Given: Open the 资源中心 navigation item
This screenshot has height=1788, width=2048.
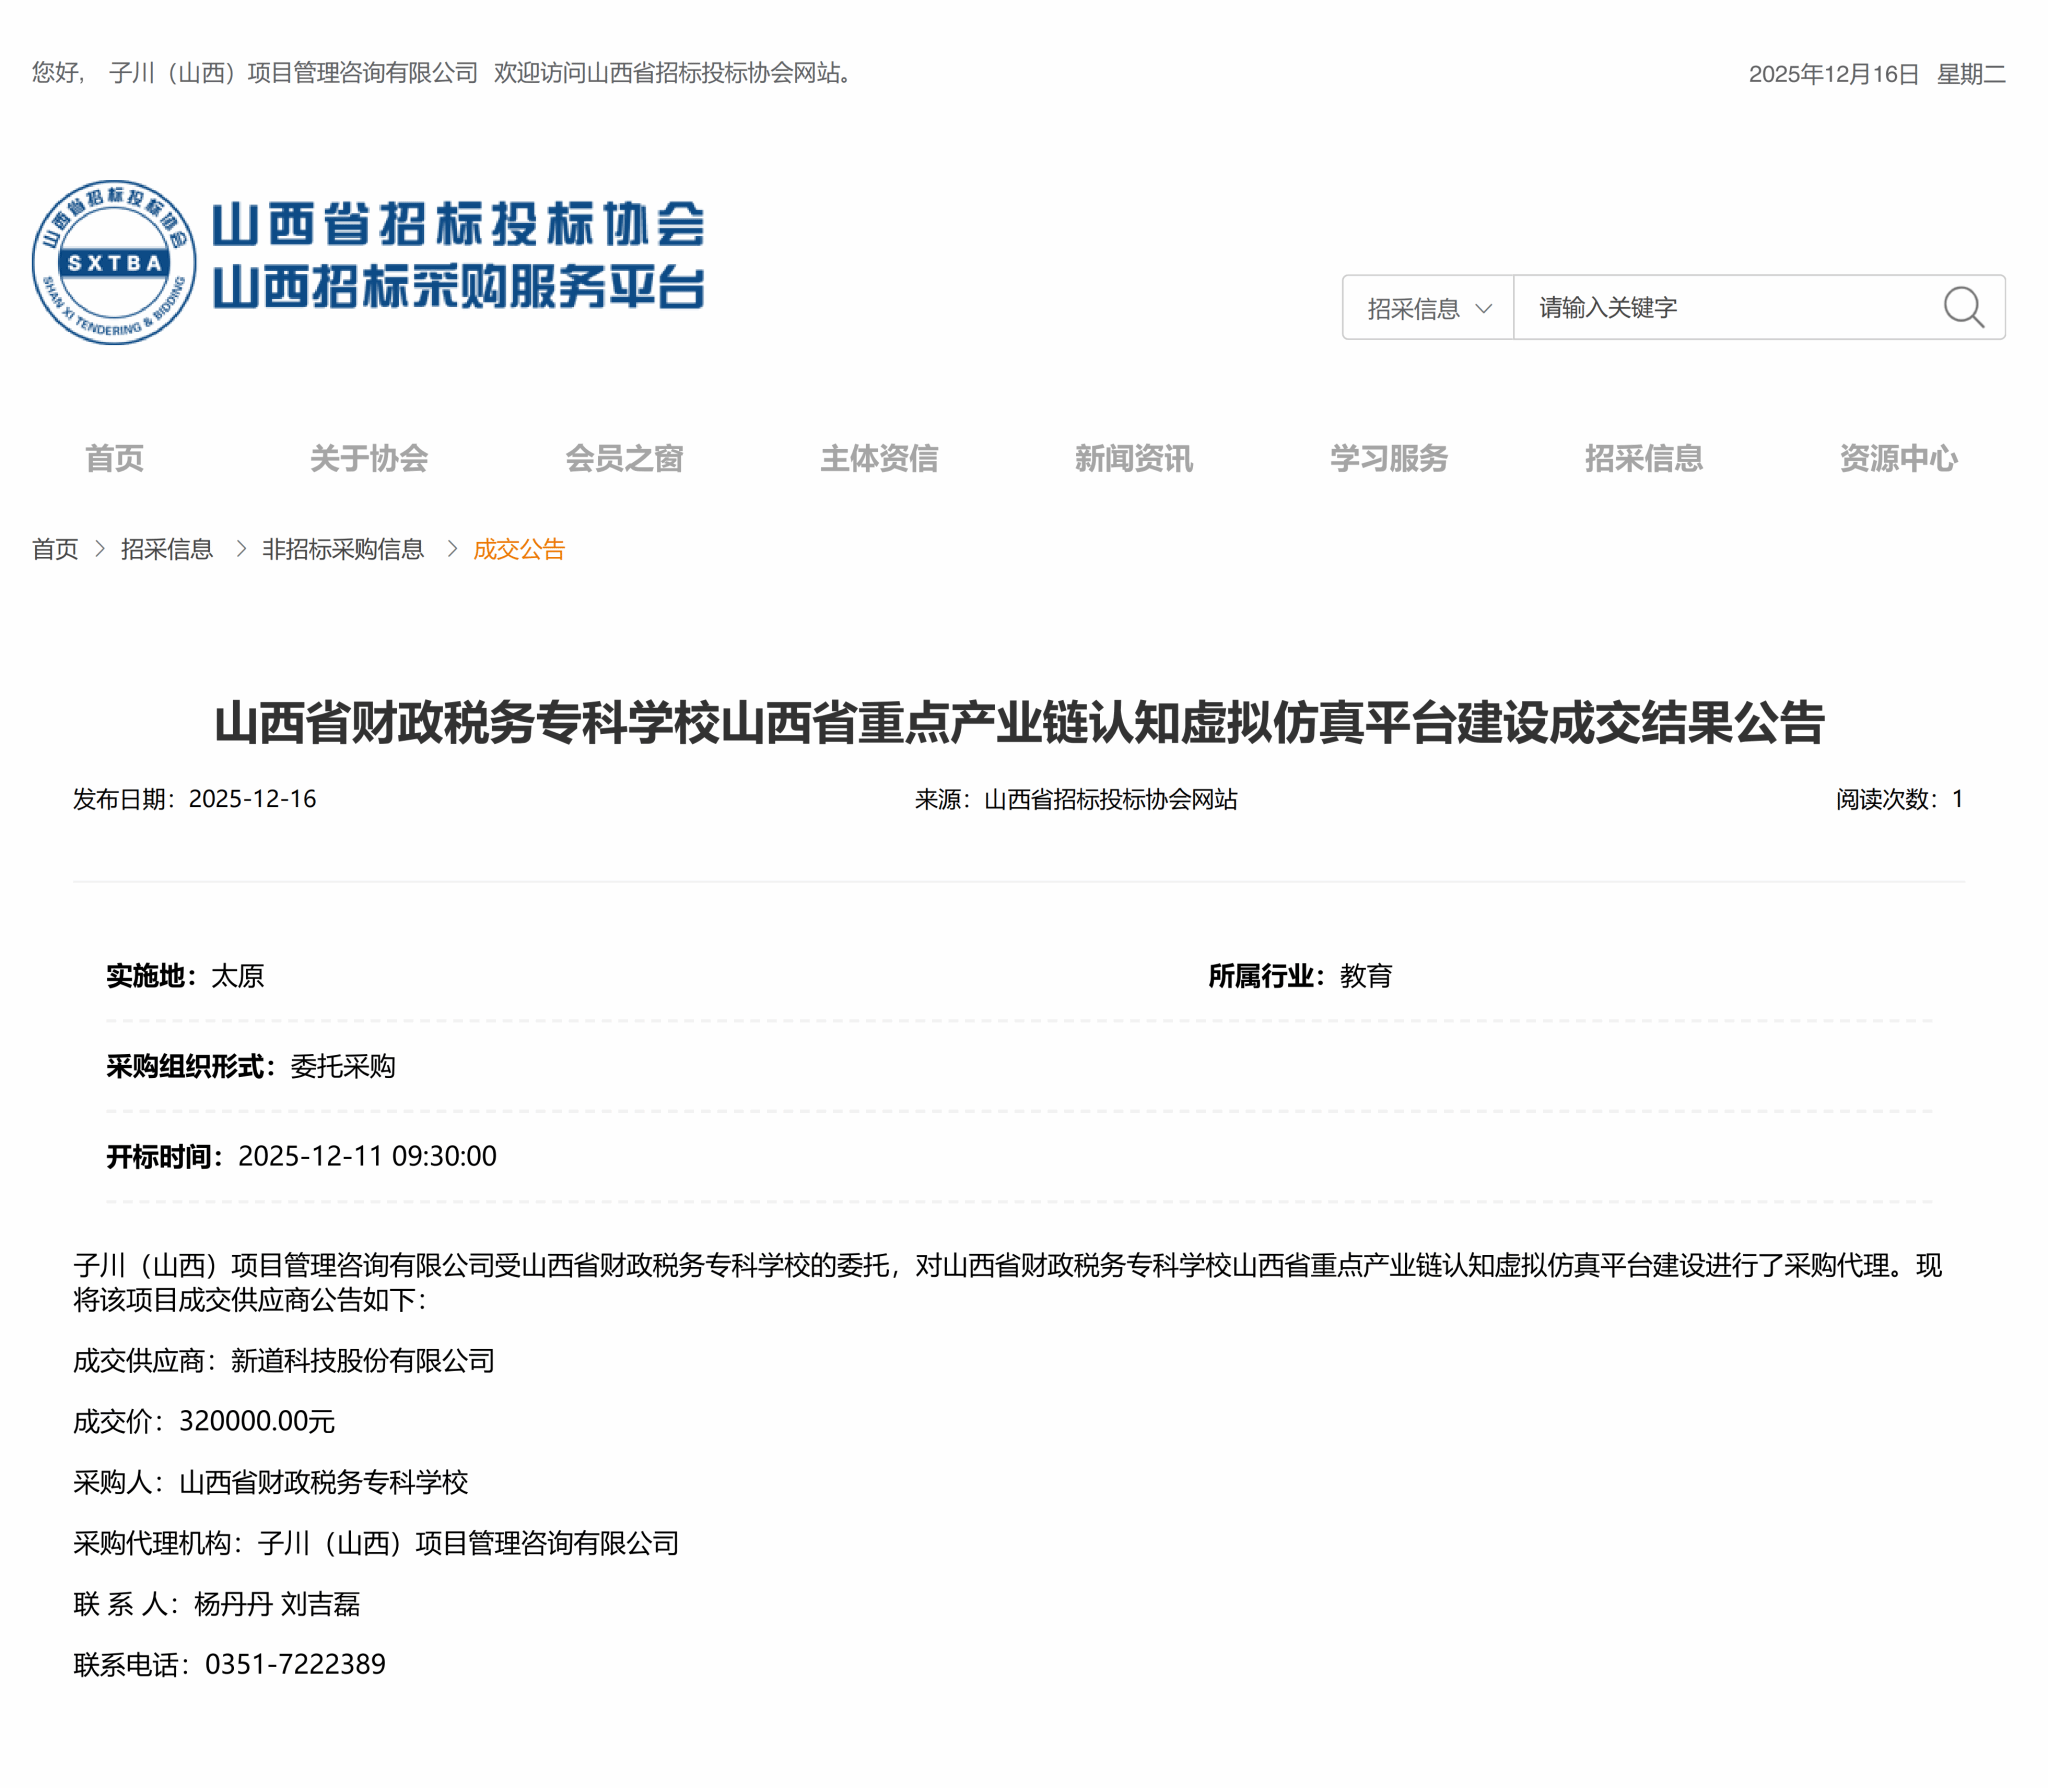Looking at the screenshot, I should pos(1898,458).
